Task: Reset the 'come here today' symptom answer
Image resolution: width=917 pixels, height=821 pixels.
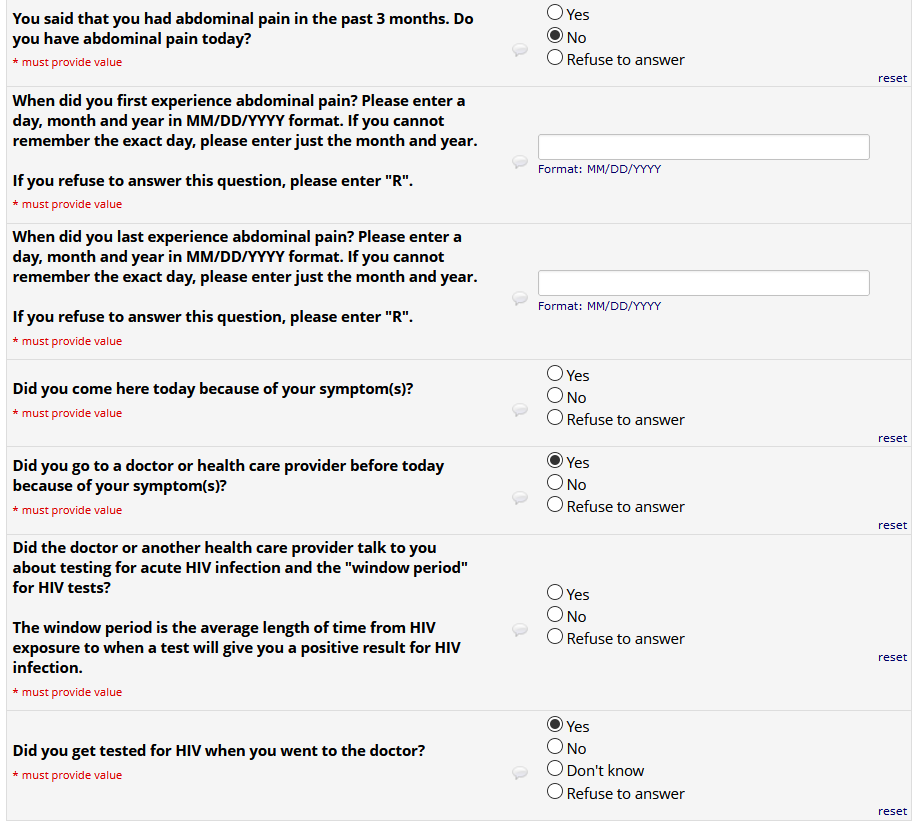Action: click(x=892, y=438)
